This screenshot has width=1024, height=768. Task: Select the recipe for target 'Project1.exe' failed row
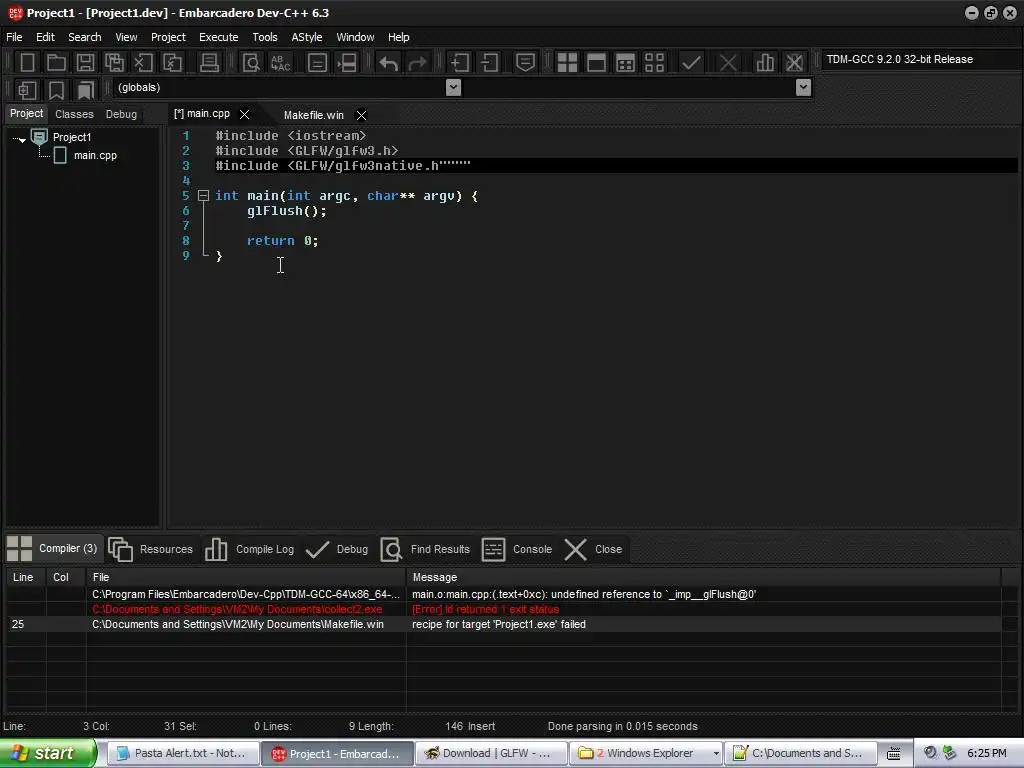point(504,624)
